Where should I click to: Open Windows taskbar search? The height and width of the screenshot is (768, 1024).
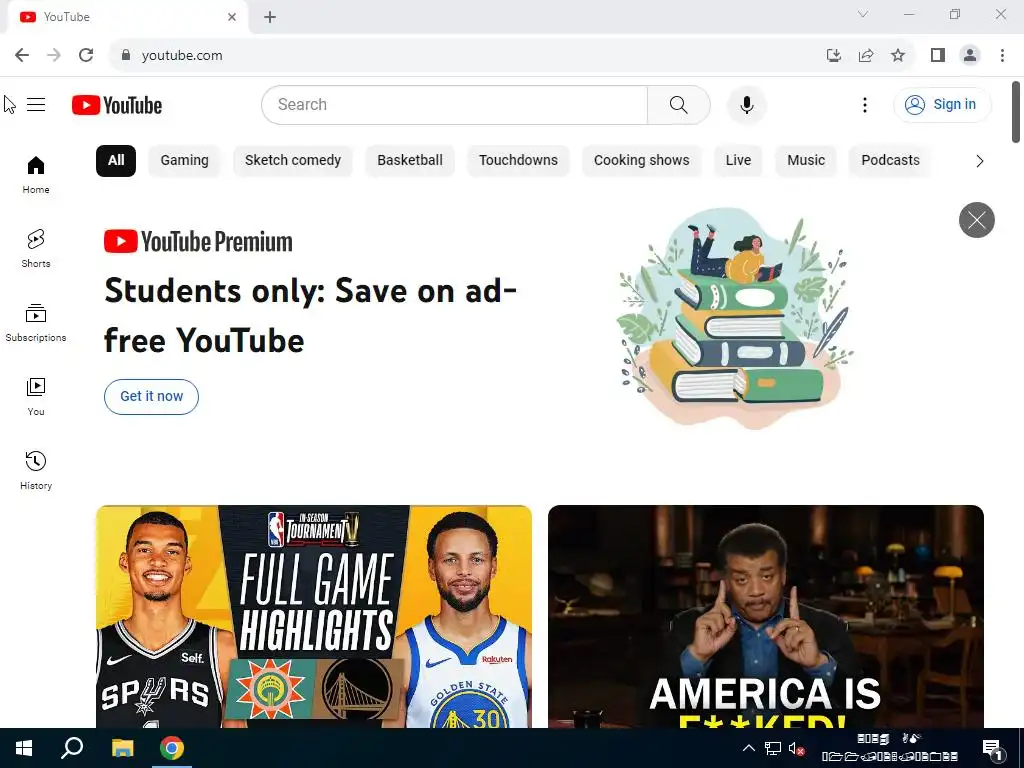72,748
